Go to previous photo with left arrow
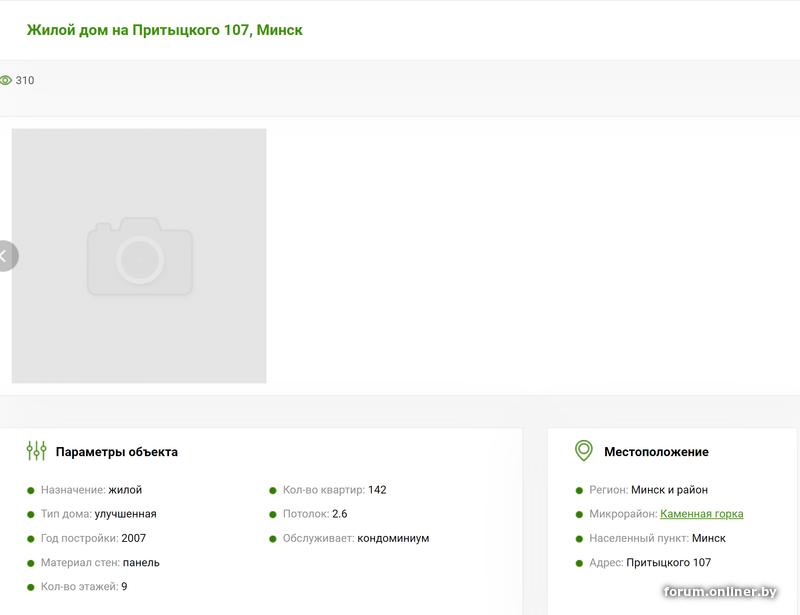The image size is (800, 615). click(x=5, y=256)
